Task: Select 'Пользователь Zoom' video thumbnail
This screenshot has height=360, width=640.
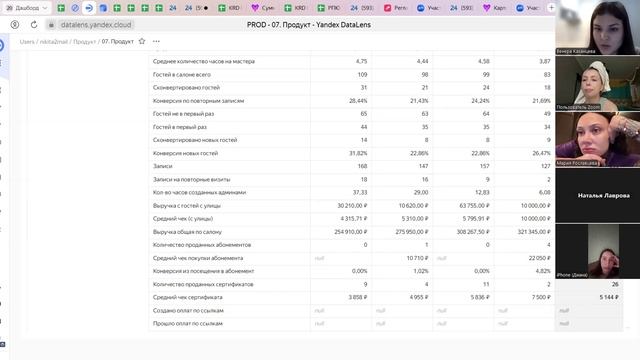Action: [598, 83]
